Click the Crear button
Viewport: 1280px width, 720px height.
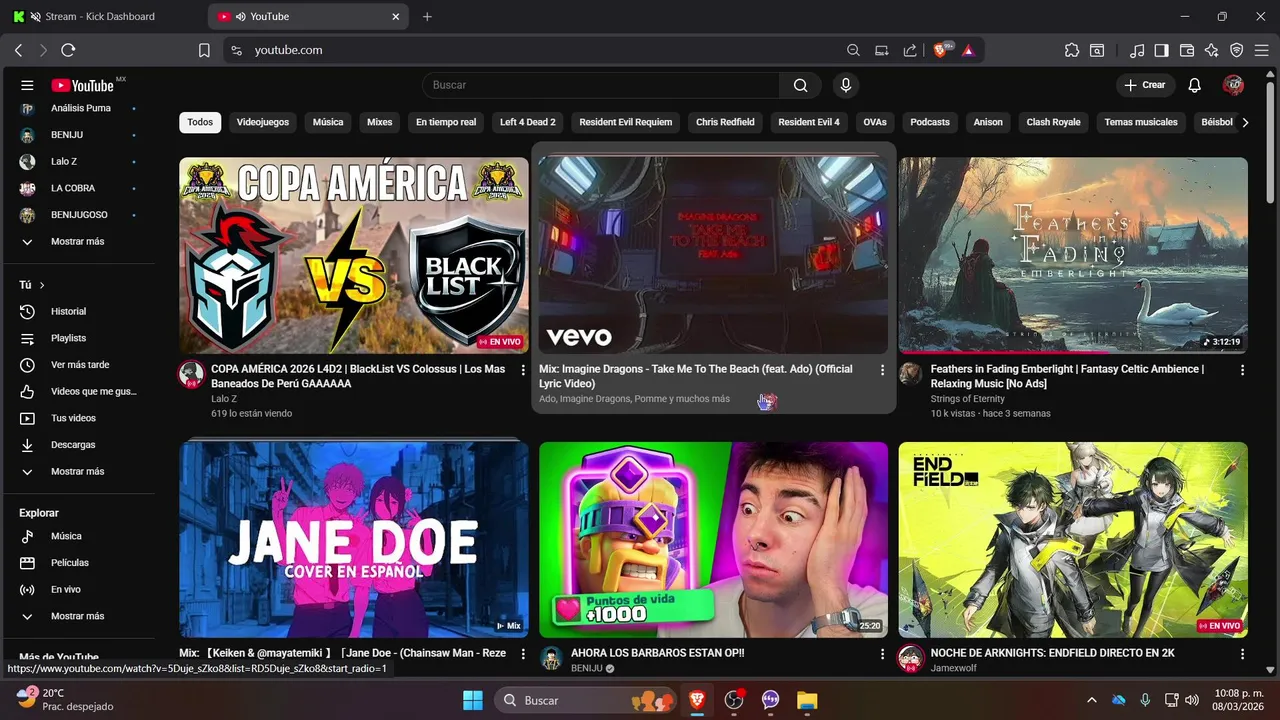(x=1145, y=86)
